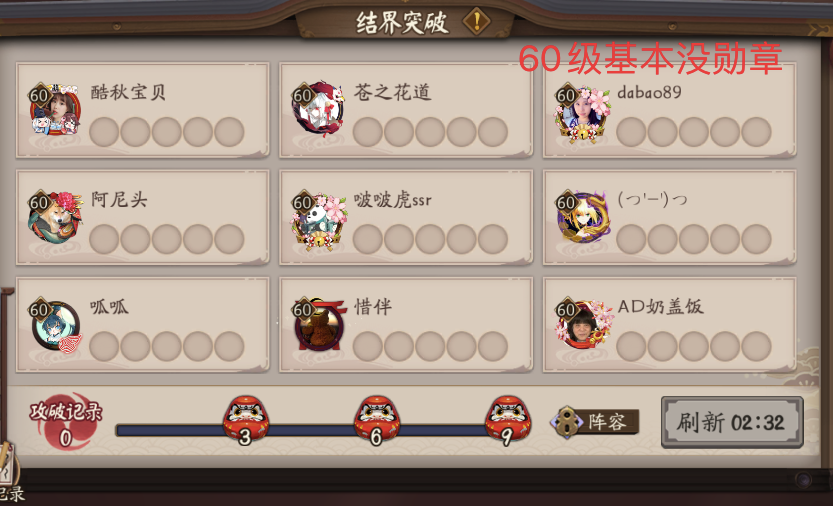The image size is (833, 506).
Task: Select the daruma reward marked 9
Action: coord(508,419)
